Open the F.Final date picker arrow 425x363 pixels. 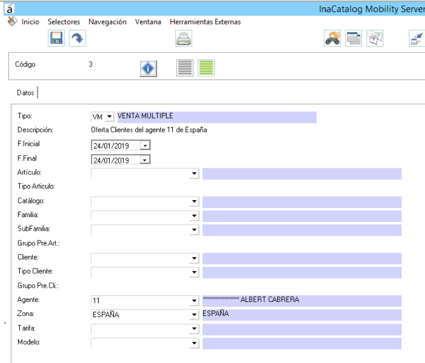[145, 160]
